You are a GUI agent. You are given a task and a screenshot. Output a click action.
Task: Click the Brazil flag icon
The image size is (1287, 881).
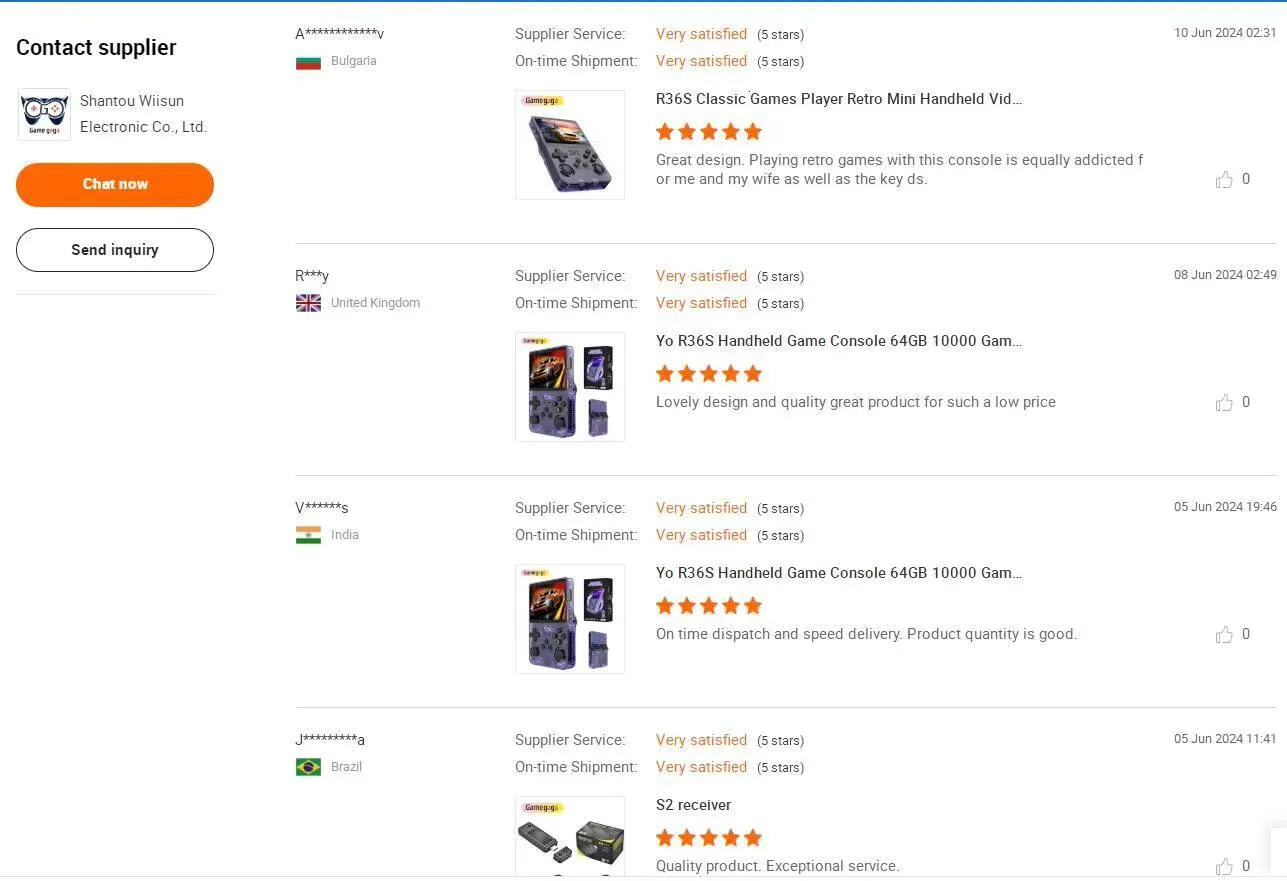[308, 767]
